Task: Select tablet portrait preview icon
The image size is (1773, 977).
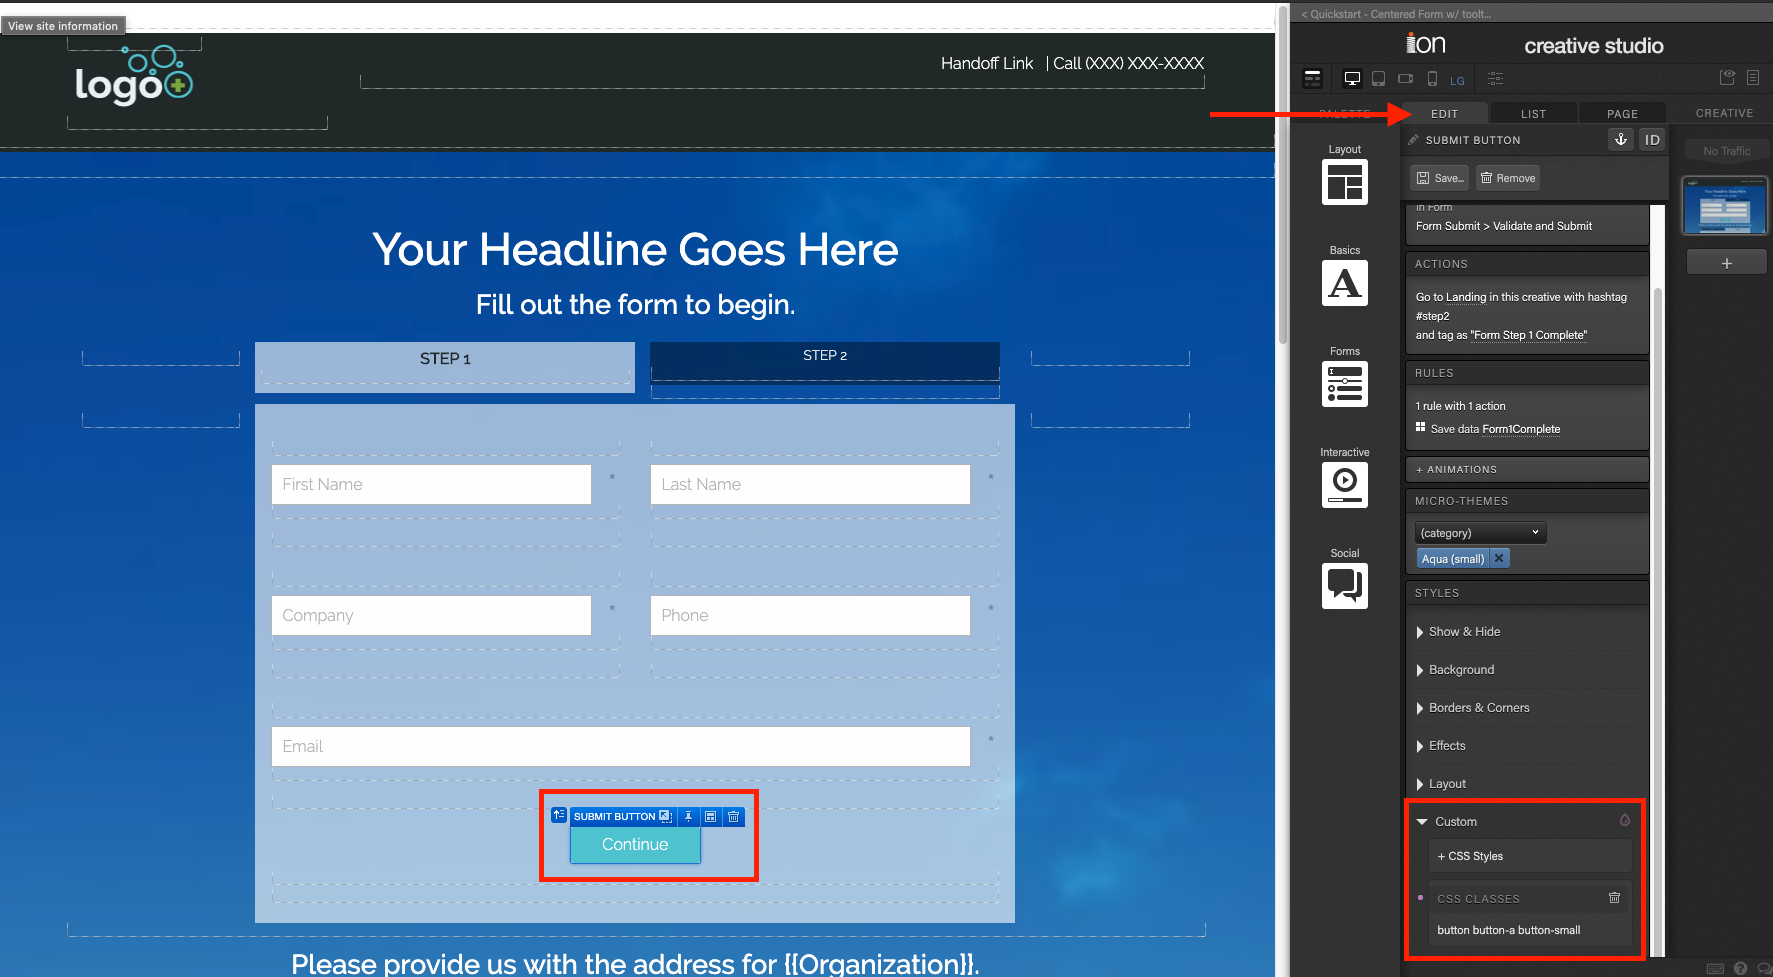Action: point(1378,79)
